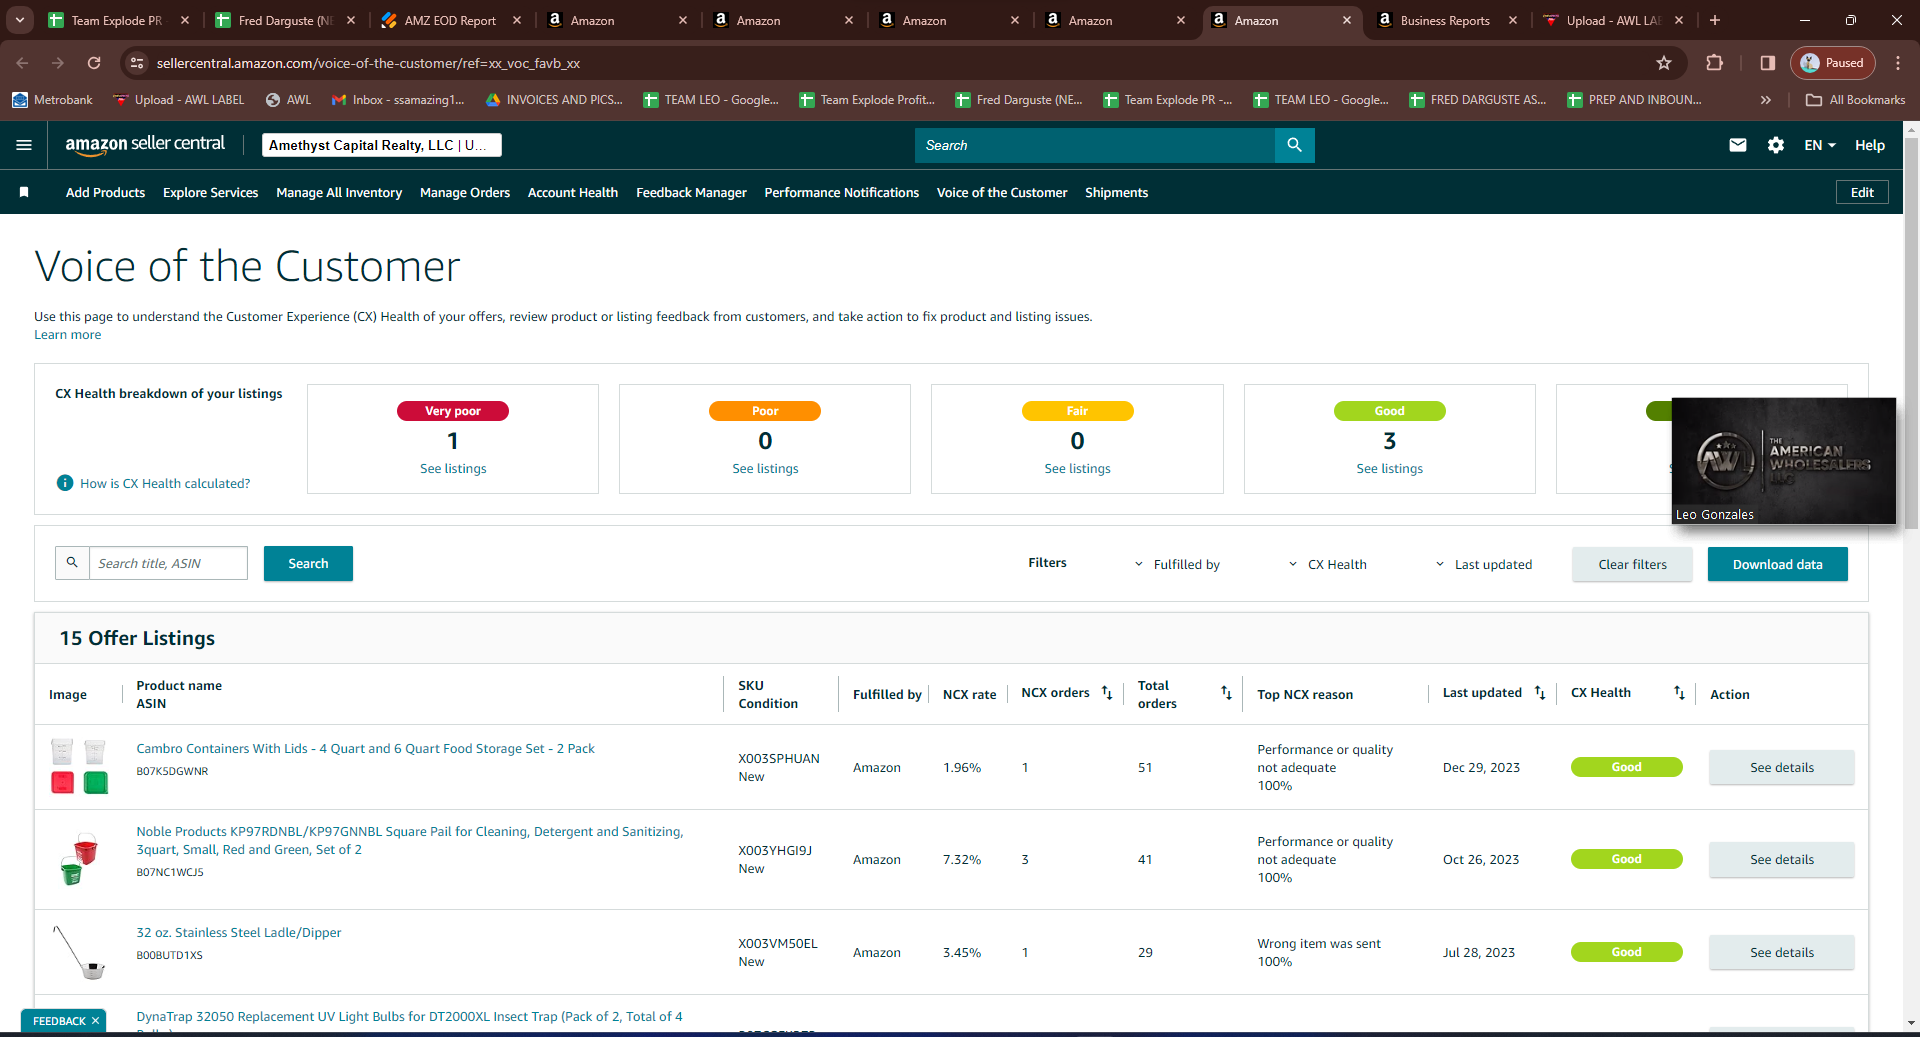Click the browser reload icon

pos(94,63)
